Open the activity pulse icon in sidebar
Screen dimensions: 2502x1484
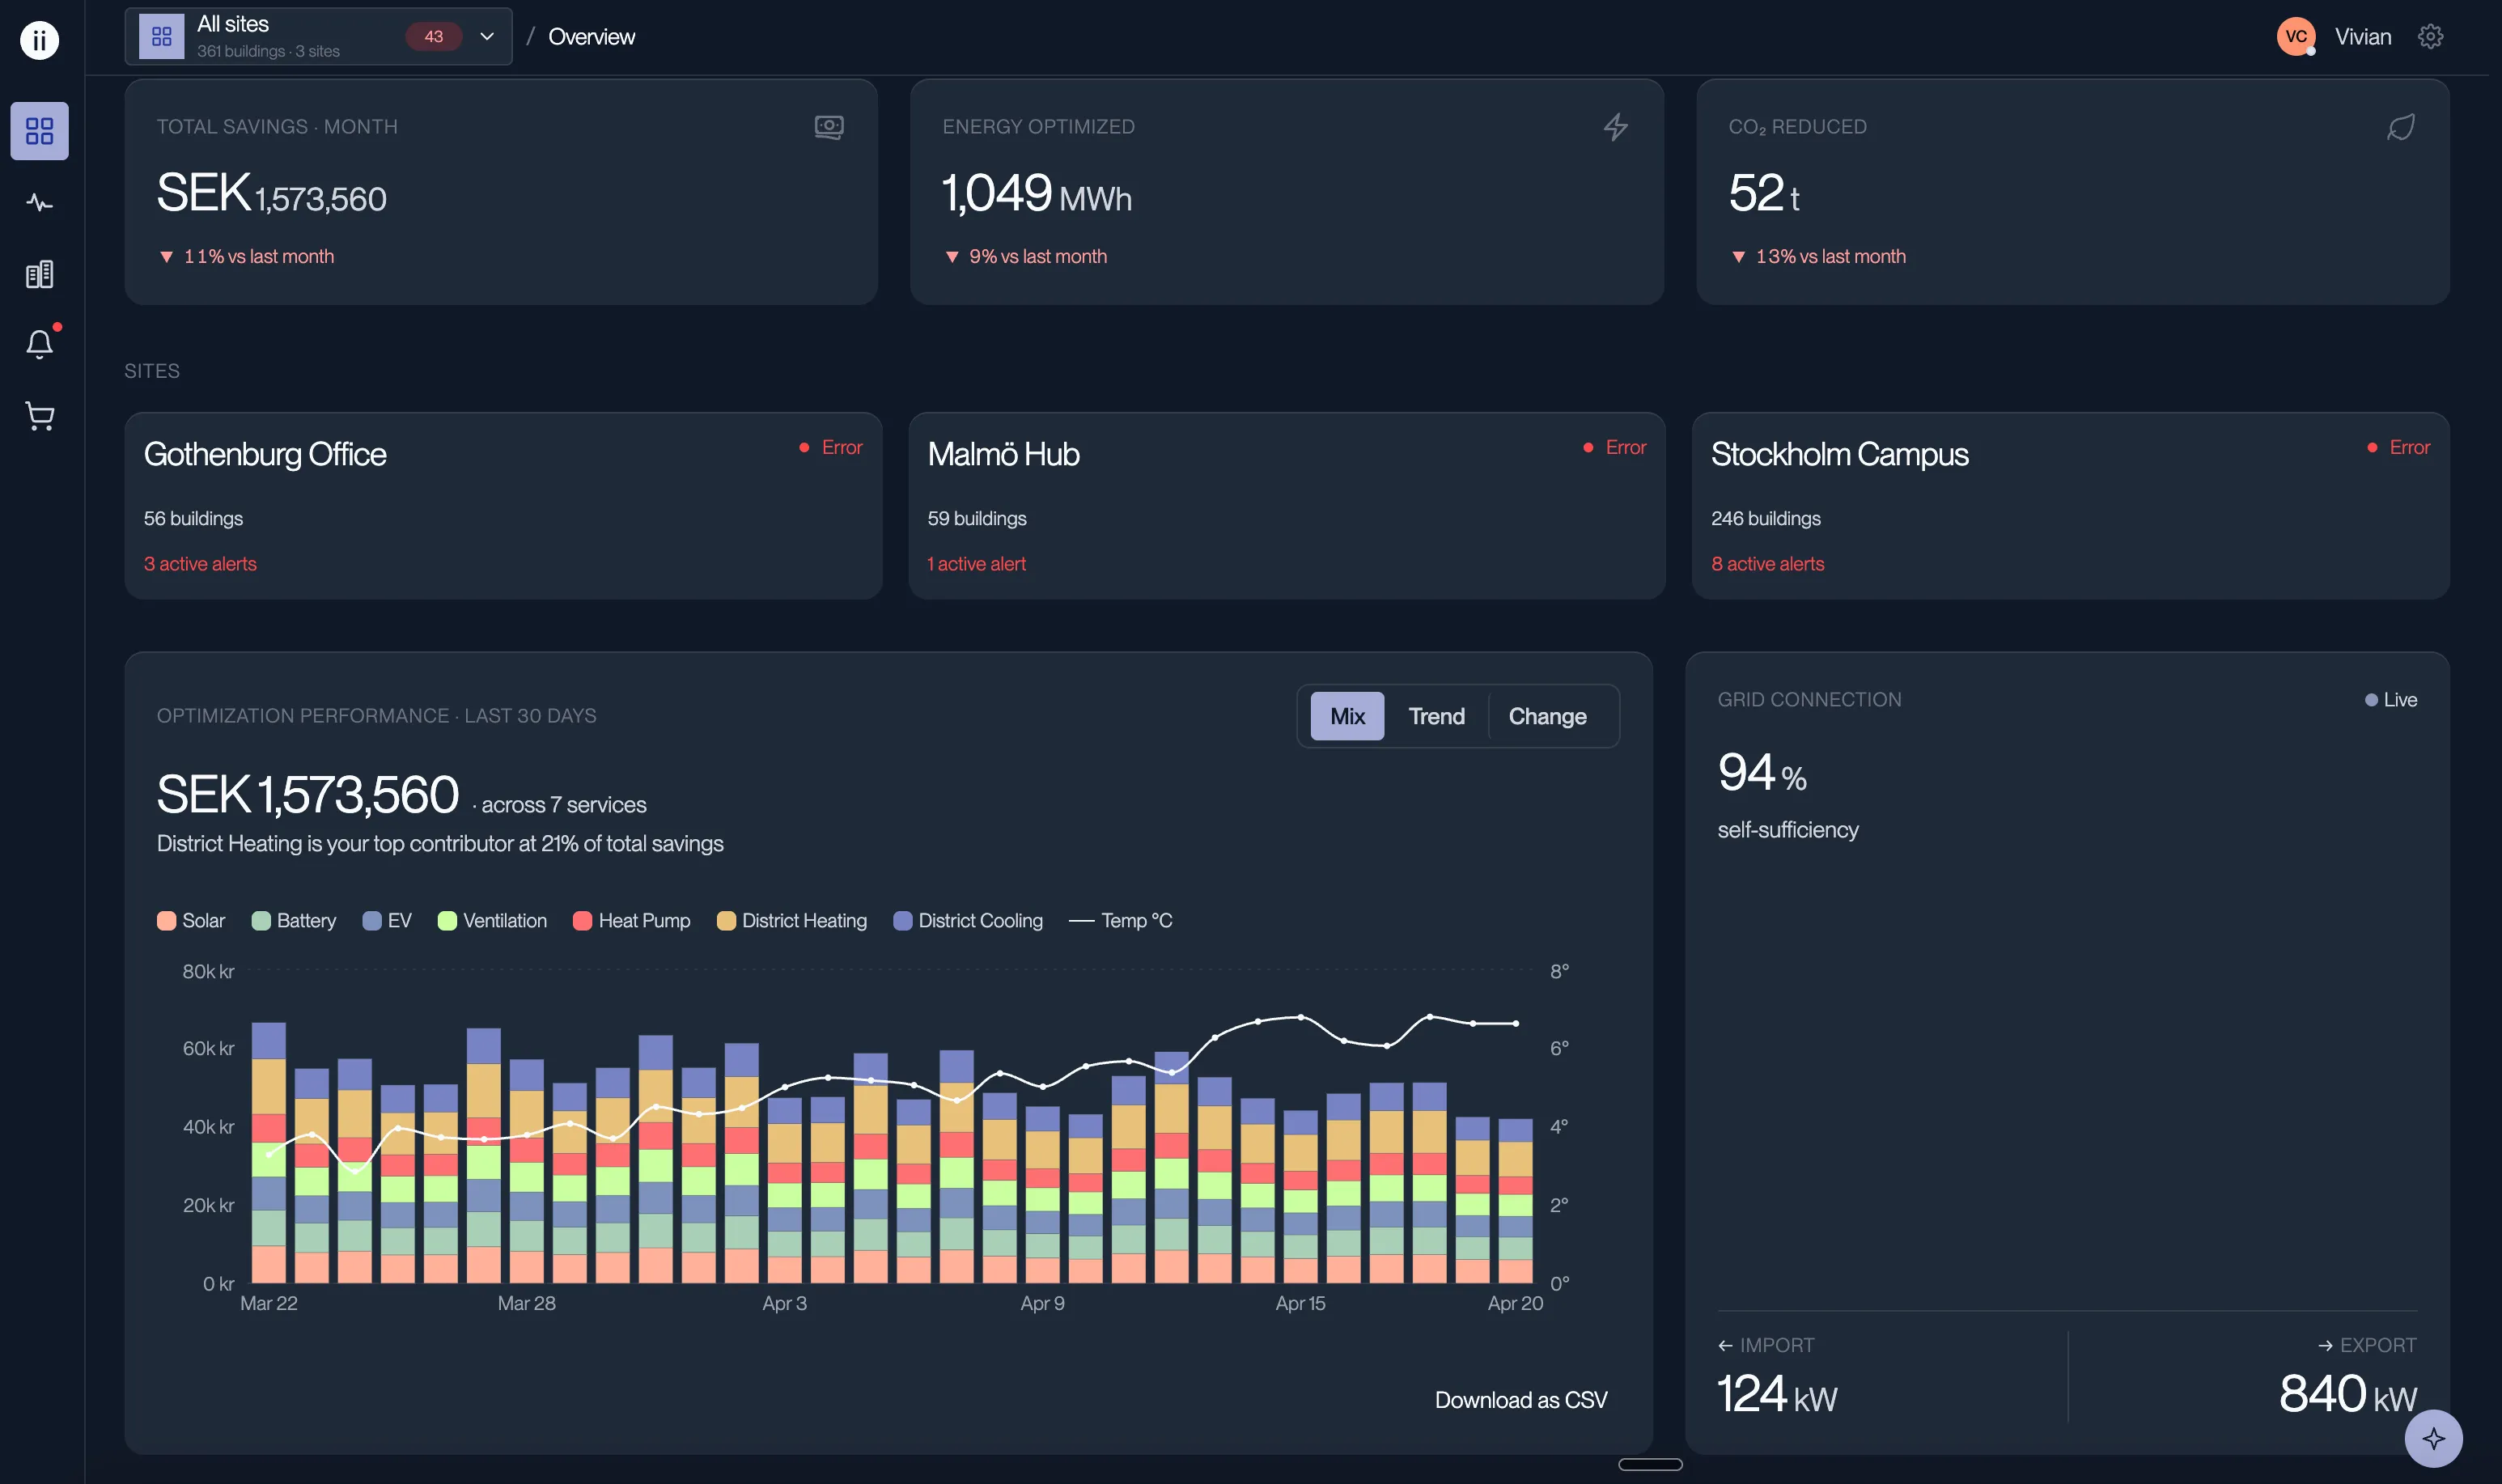39,203
